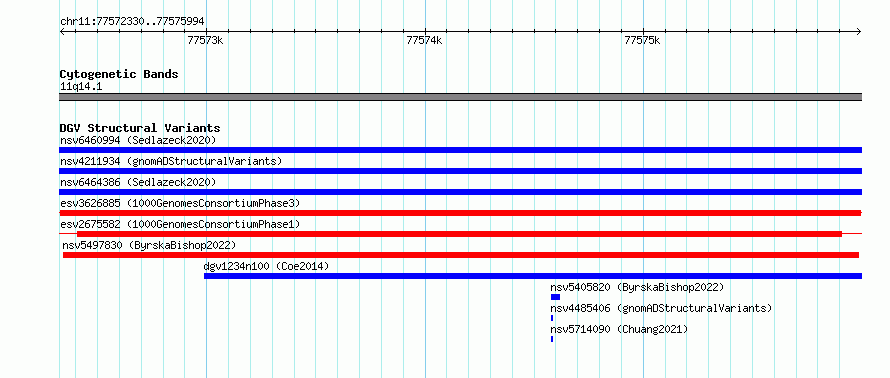
Task: Open the esv3626885 (1000GenomesConsortiumPhase3) label
Action: pos(180,203)
